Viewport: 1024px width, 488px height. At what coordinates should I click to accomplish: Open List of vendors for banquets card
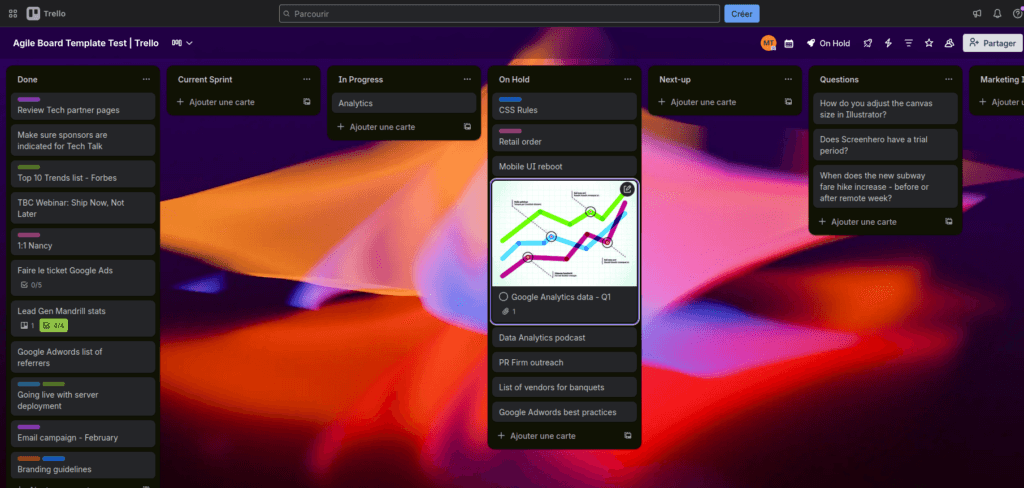pos(564,387)
